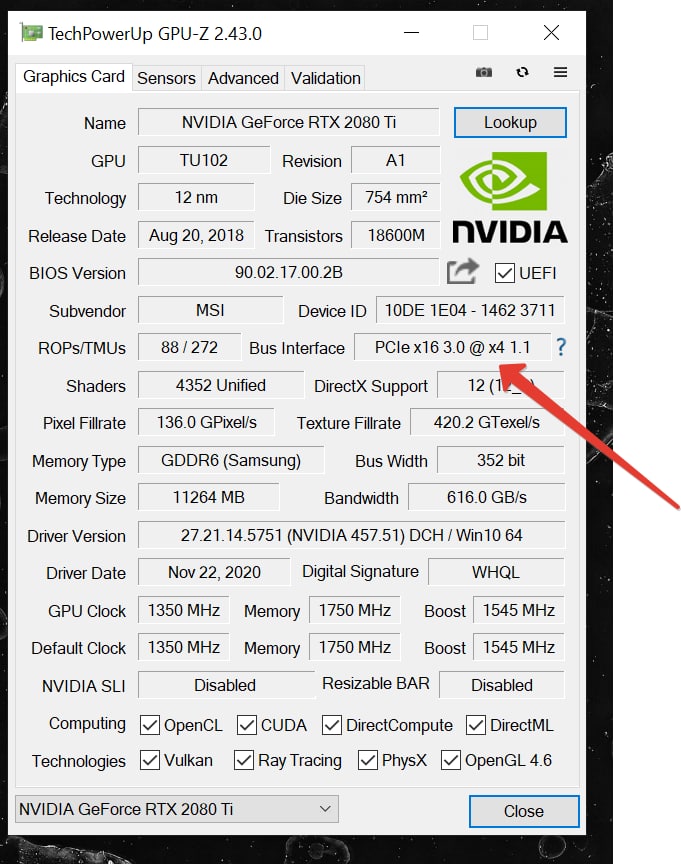The height and width of the screenshot is (864, 681).
Task: Click the NVIDIA SLI field showing Disabled
Action: pos(226,685)
